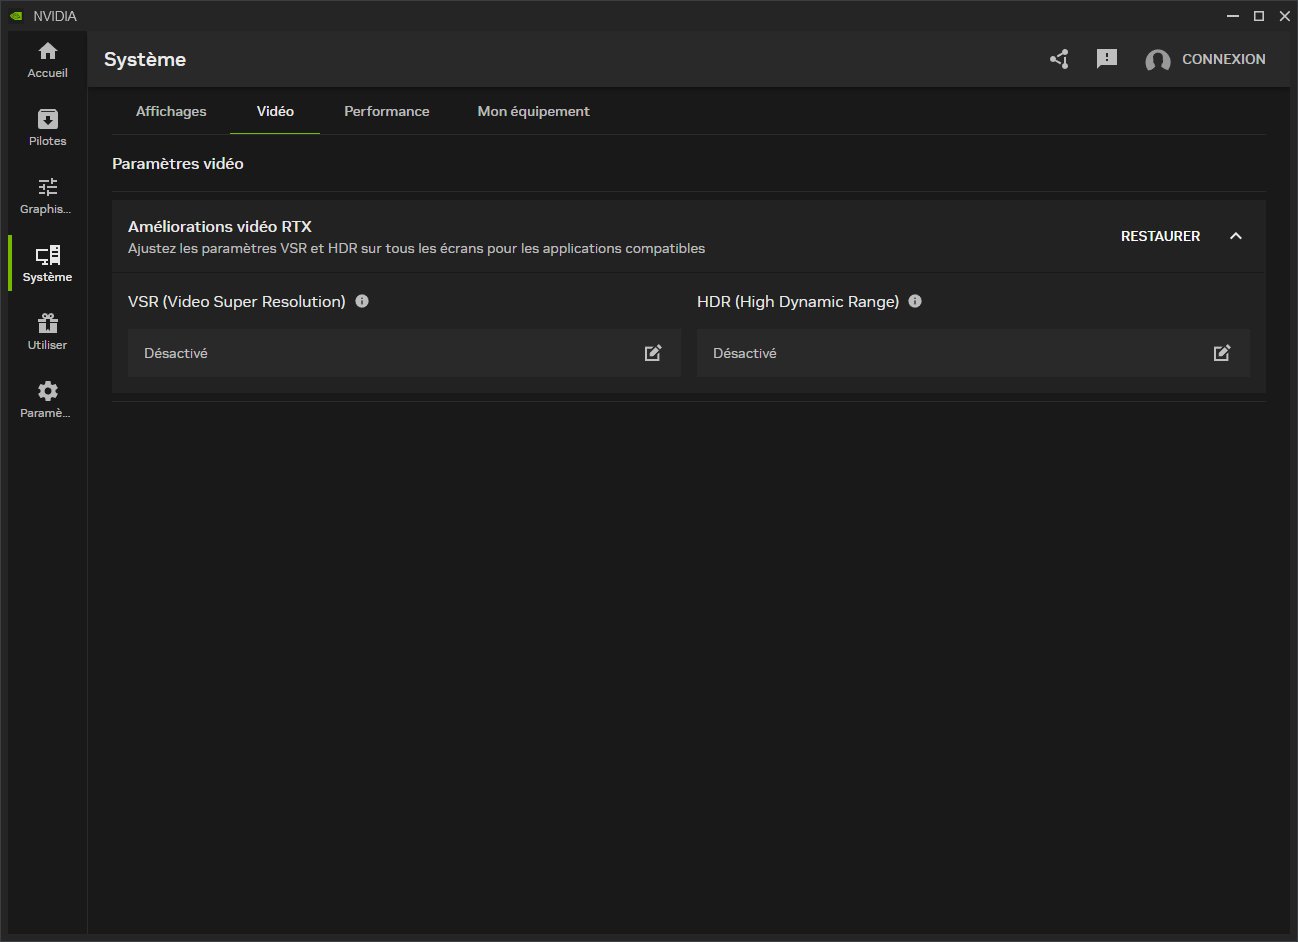Screen dimensions: 1298x942
Task: Select the Système sidebar item
Action: coord(47,264)
